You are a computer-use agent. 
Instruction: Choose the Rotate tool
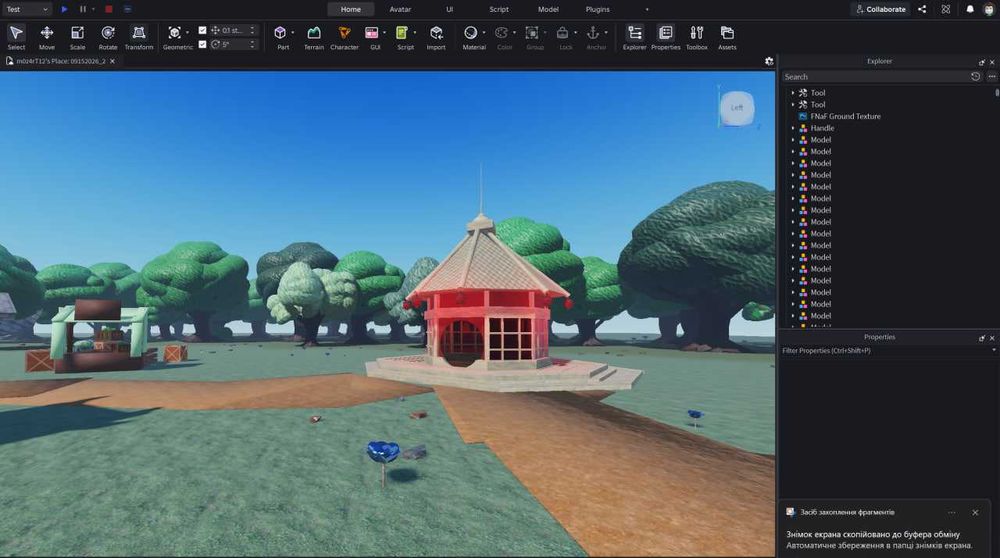point(108,37)
